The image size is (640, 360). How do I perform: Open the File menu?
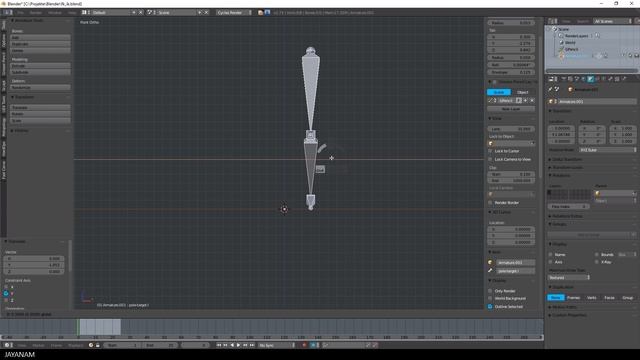point(20,13)
